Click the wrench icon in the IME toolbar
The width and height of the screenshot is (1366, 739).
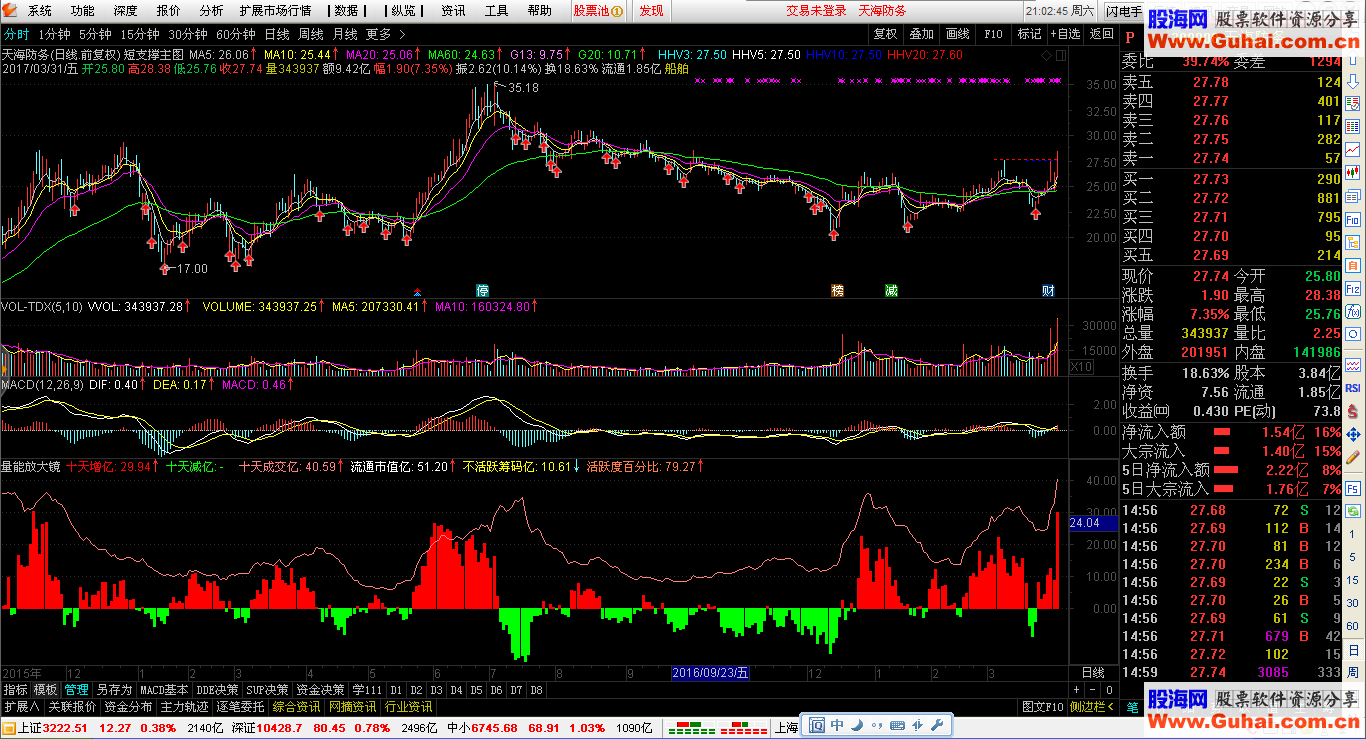tap(937, 725)
